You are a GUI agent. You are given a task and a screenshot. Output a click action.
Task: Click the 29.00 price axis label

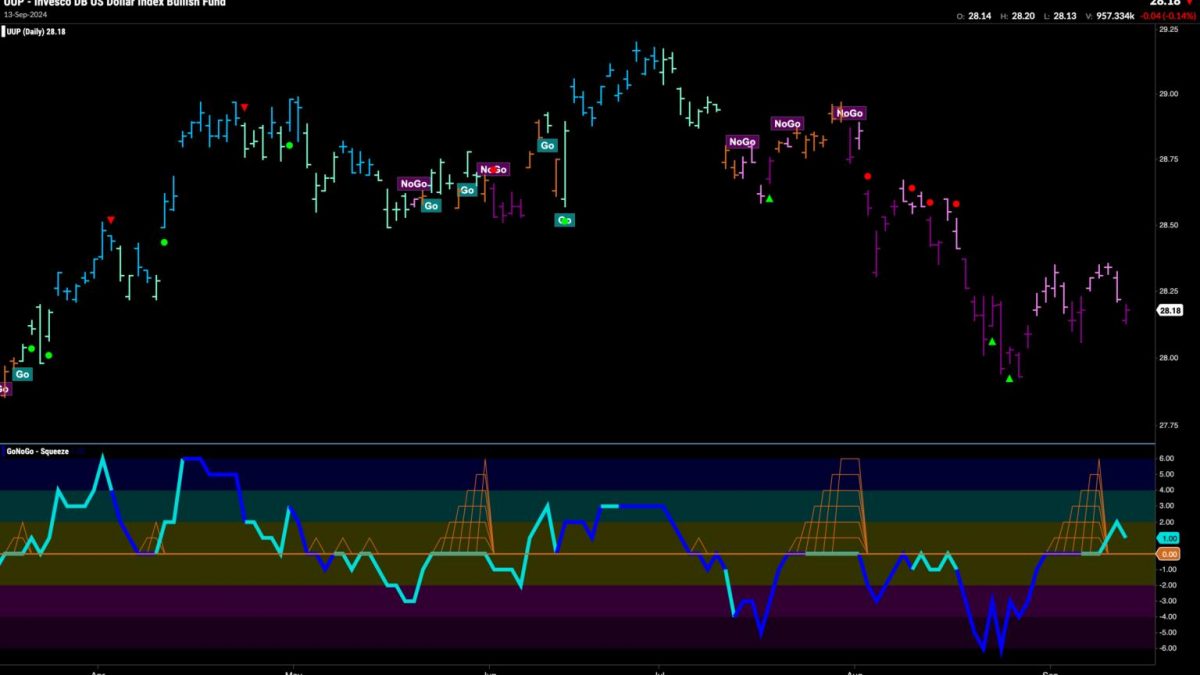tap(1170, 94)
